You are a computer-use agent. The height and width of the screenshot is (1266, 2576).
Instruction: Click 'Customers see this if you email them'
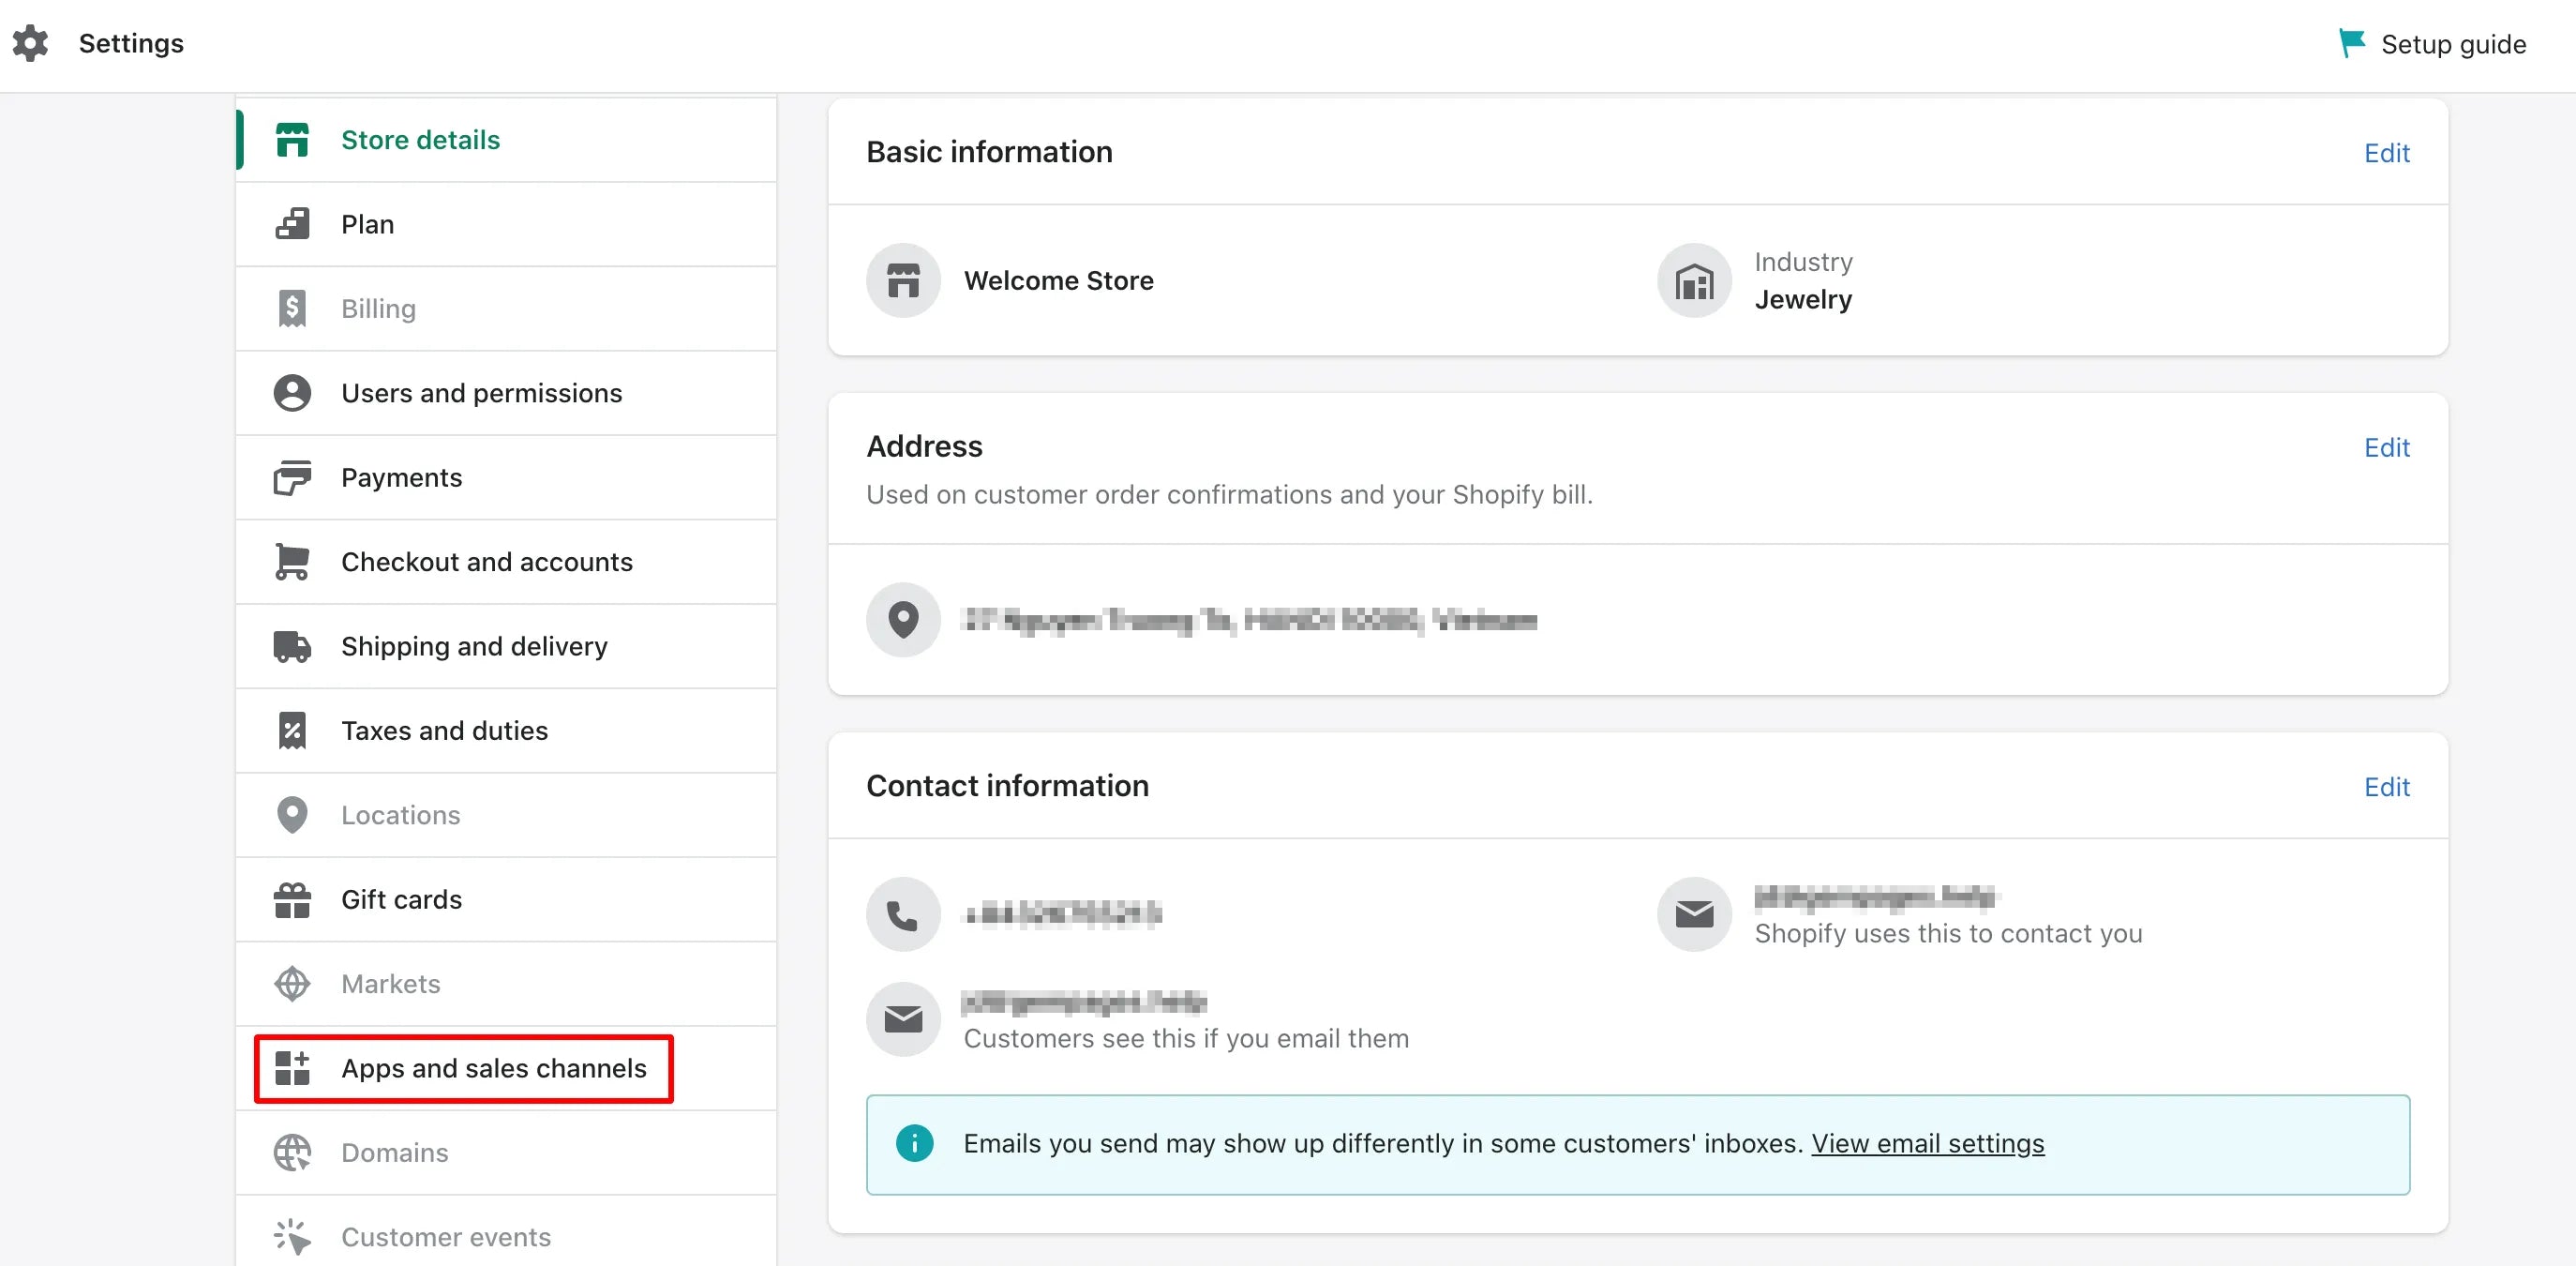coord(1186,1039)
